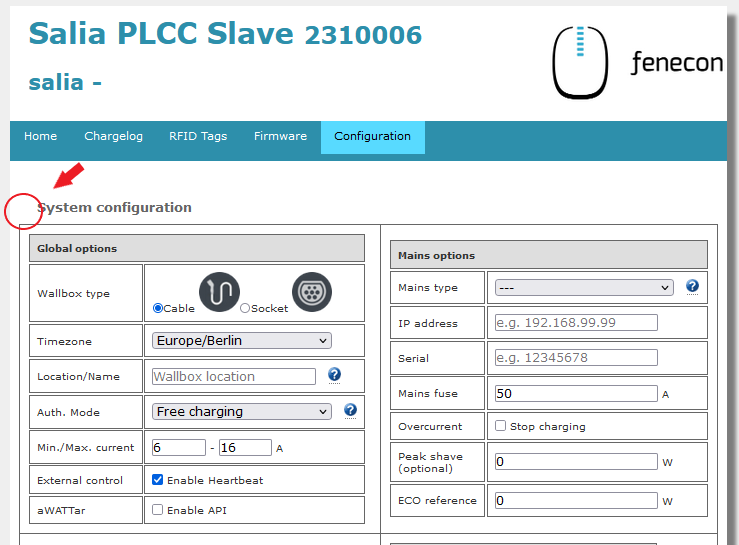The width and height of the screenshot is (739, 545).
Task: Show help for Location/Name
Action: [334, 375]
